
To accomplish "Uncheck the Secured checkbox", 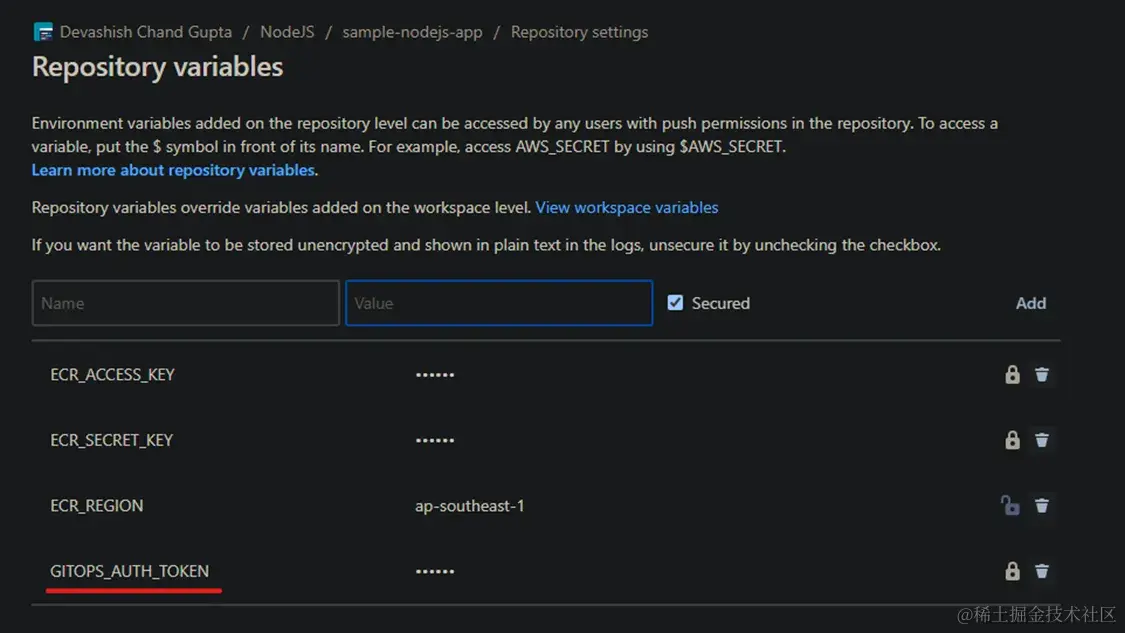I will 676,303.
